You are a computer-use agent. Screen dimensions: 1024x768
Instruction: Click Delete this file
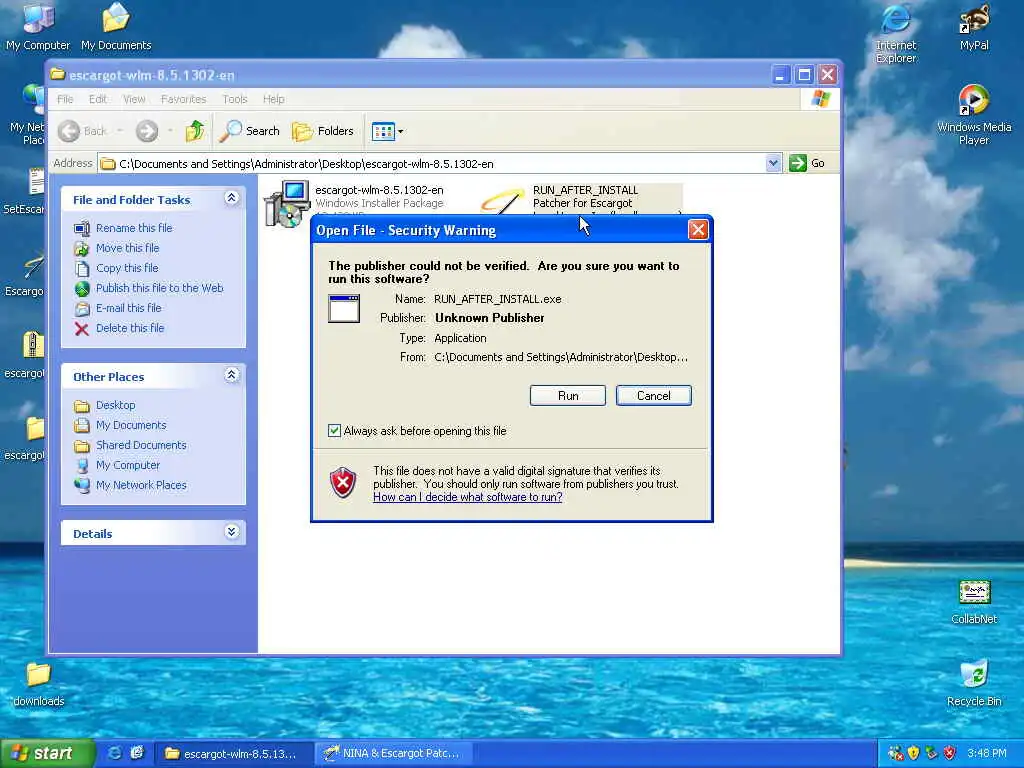[x=130, y=328]
